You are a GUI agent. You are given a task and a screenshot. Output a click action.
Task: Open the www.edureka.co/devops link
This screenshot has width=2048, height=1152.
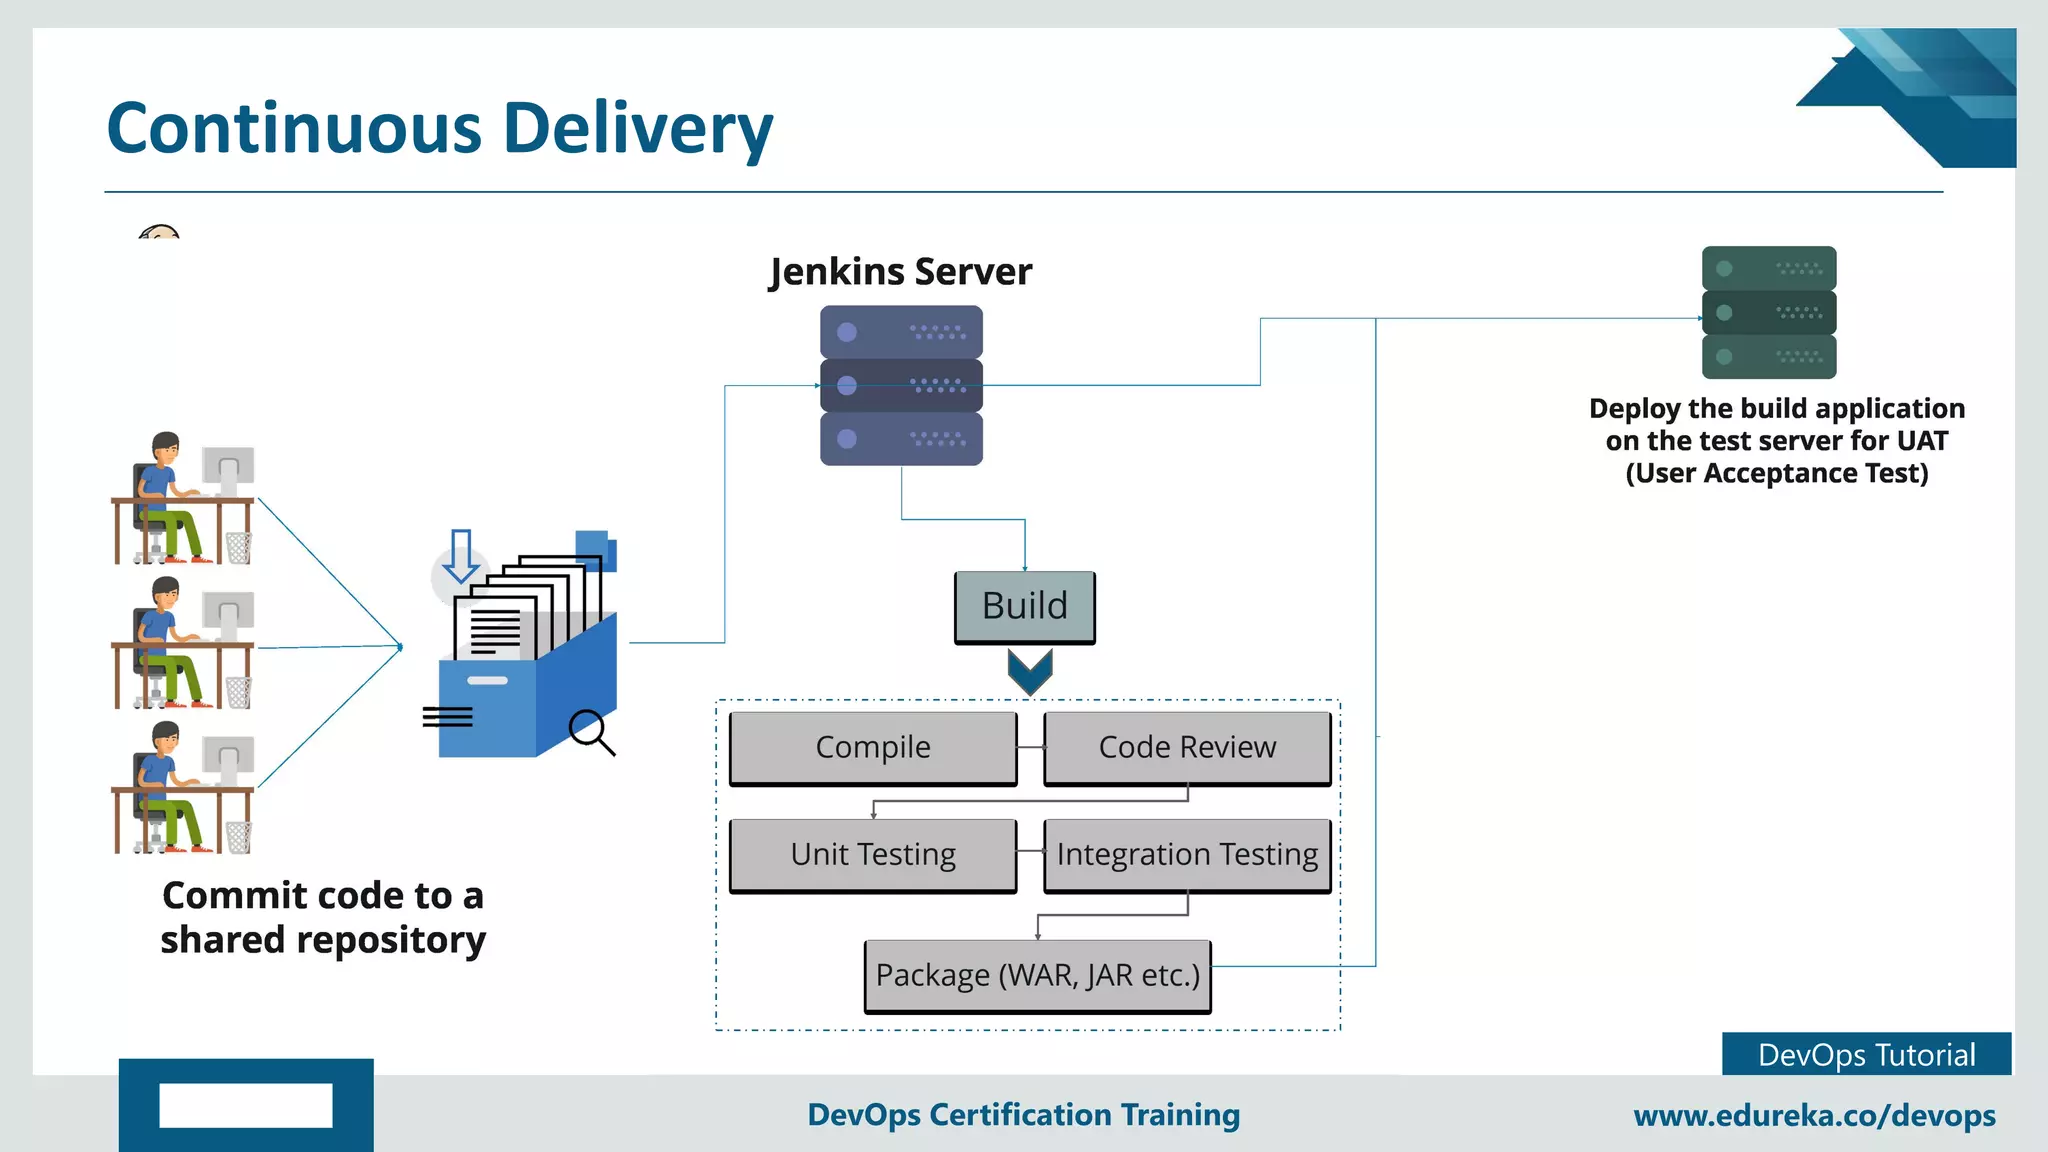click(1814, 1115)
